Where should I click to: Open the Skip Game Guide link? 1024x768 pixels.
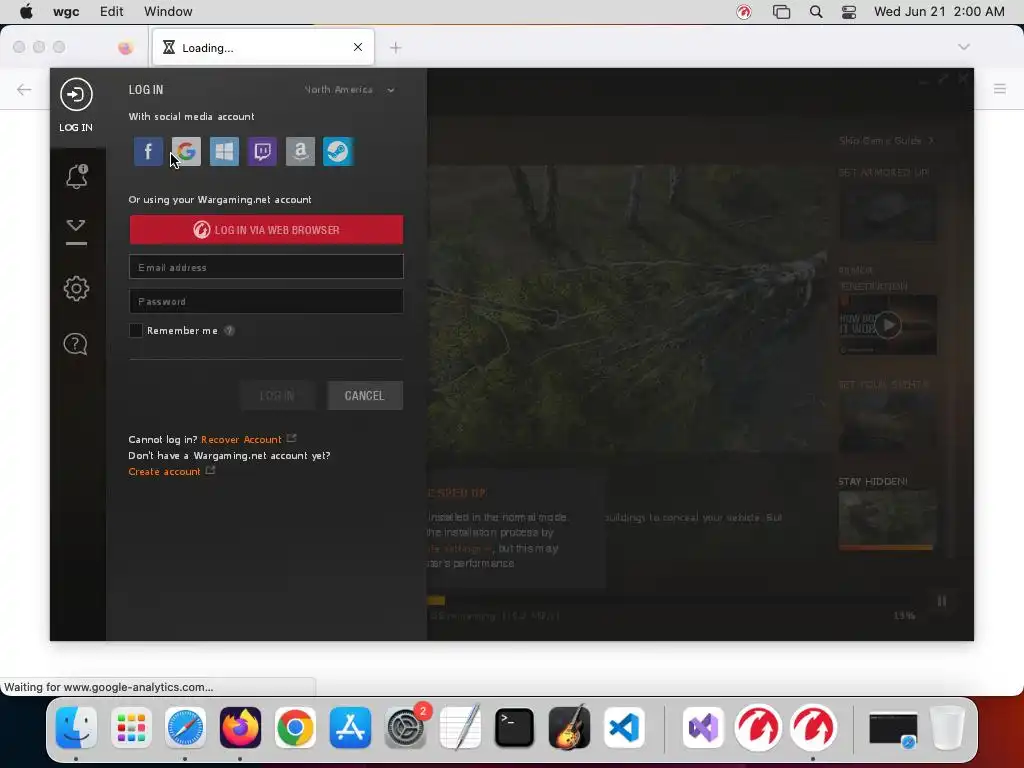tap(886, 140)
